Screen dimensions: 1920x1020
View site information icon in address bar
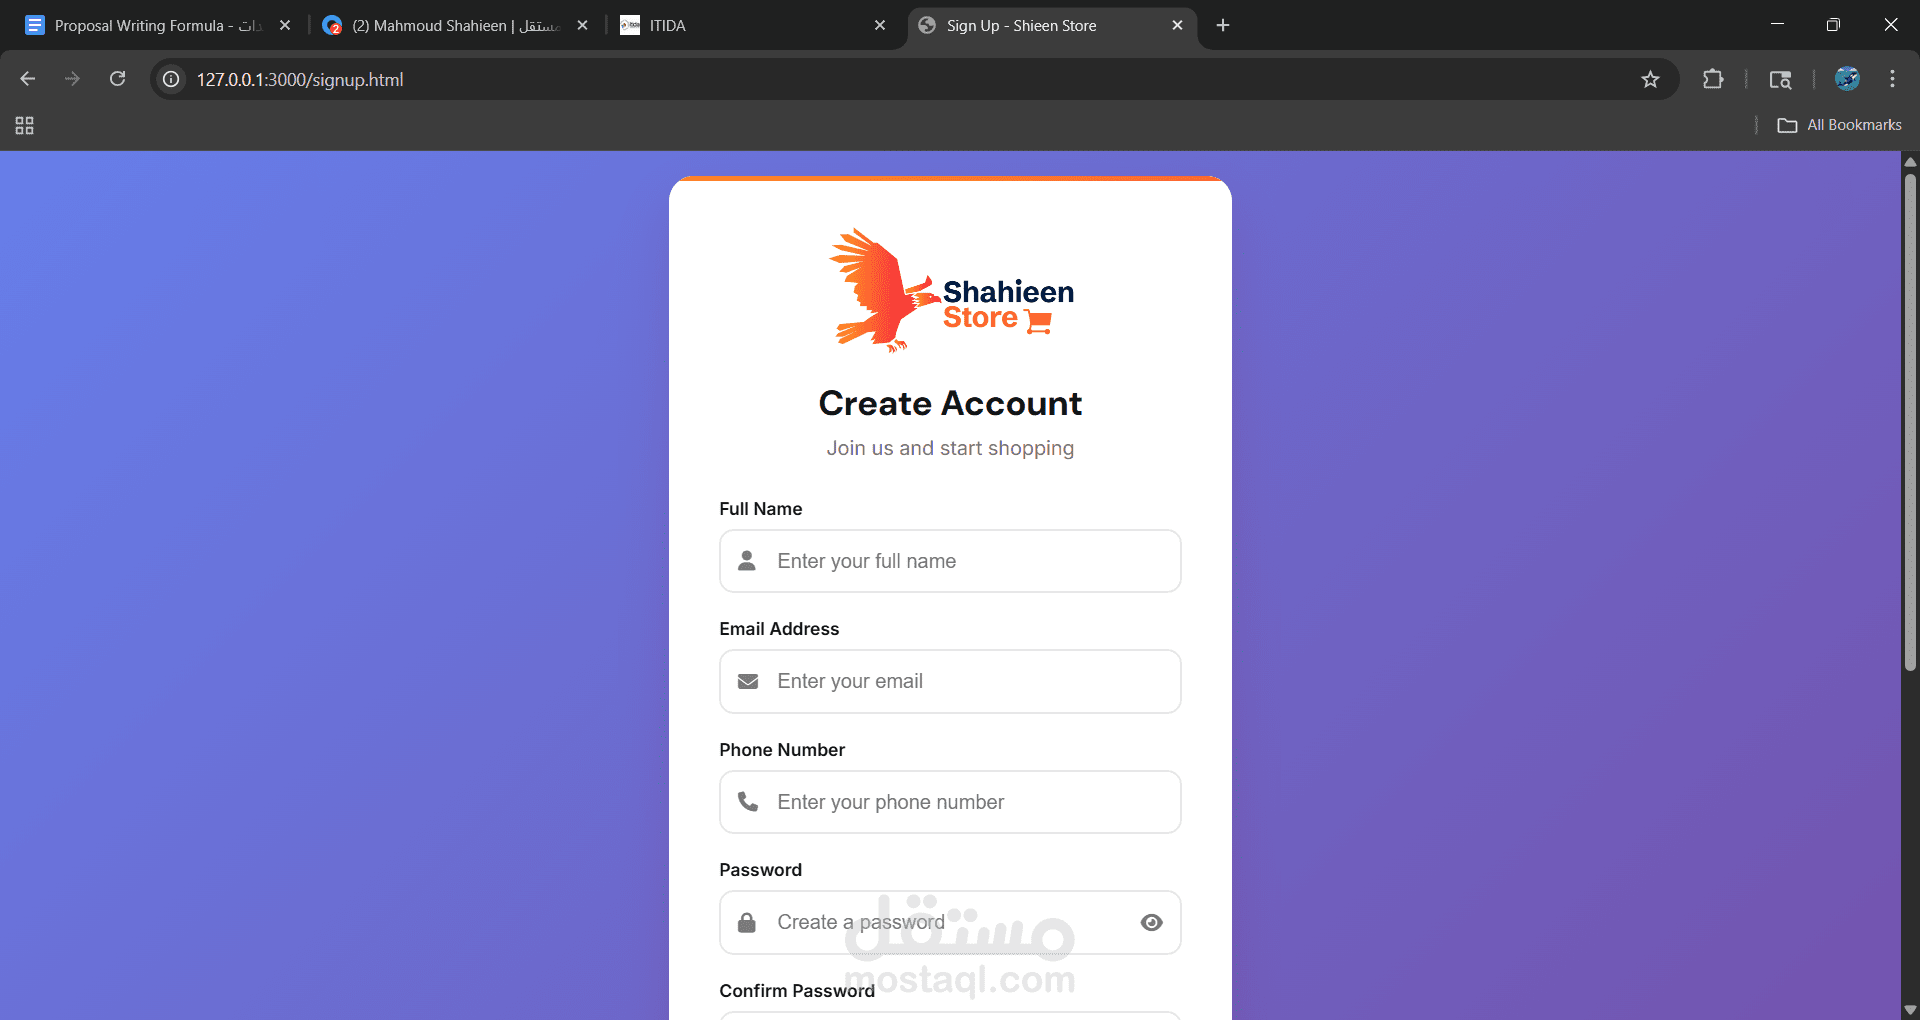(172, 79)
